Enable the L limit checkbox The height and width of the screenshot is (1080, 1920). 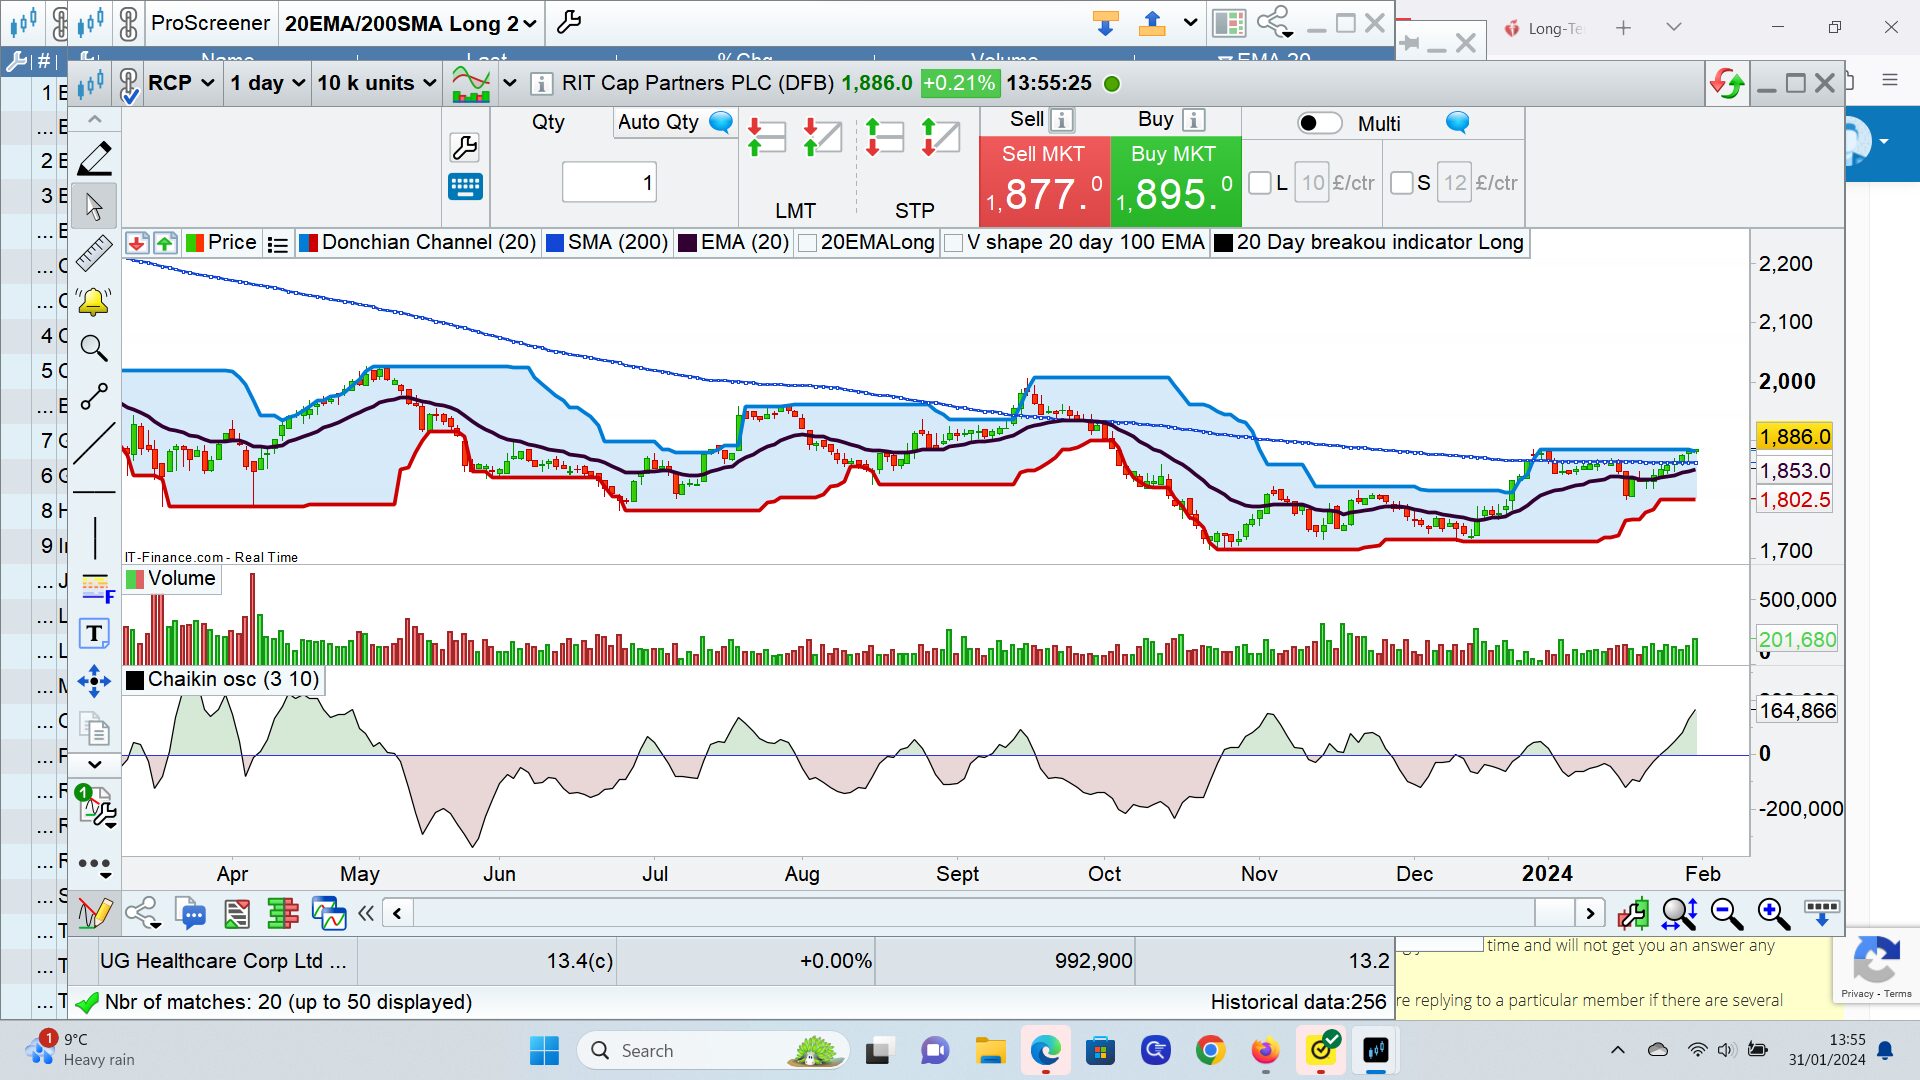coord(1260,183)
